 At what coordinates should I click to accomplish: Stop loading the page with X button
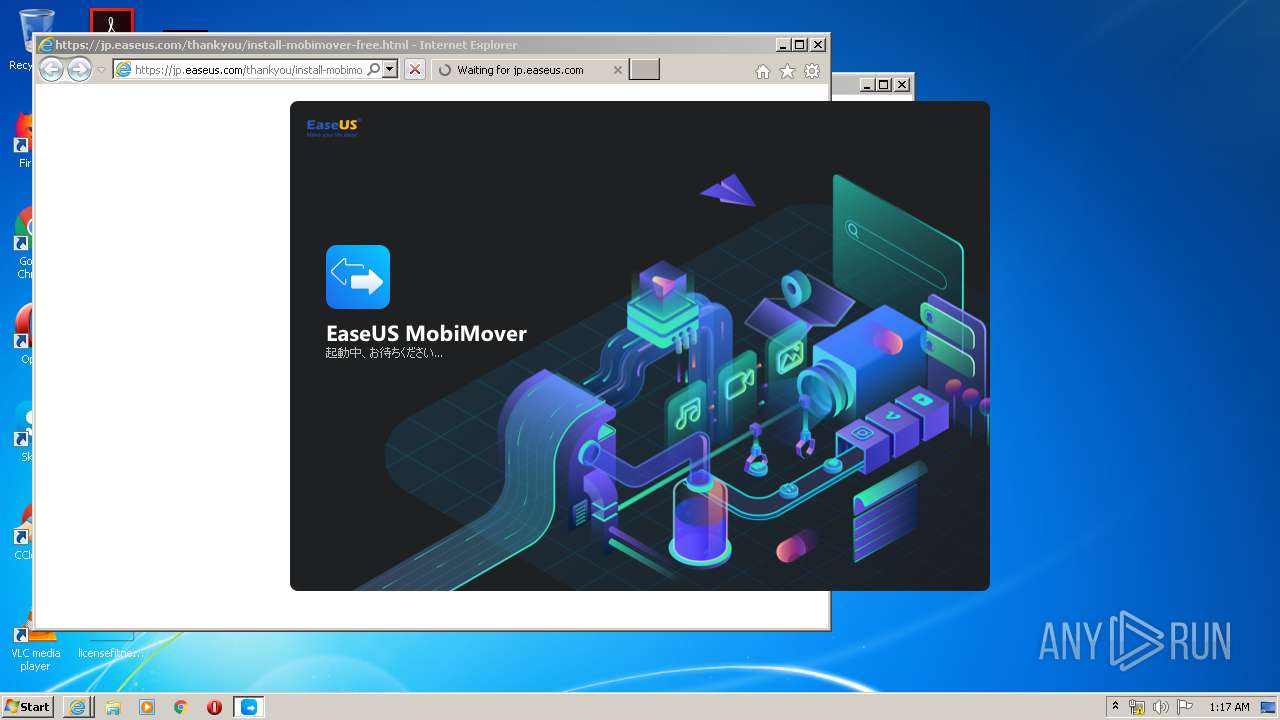(x=415, y=69)
